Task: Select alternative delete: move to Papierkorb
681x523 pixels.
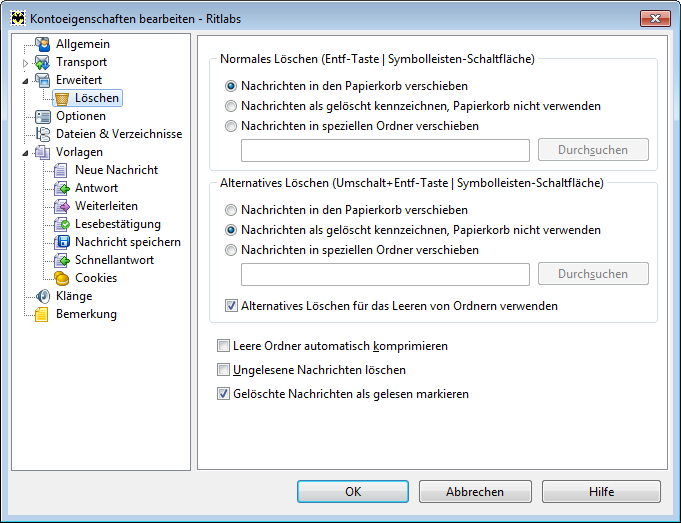Action: click(231, 210)
